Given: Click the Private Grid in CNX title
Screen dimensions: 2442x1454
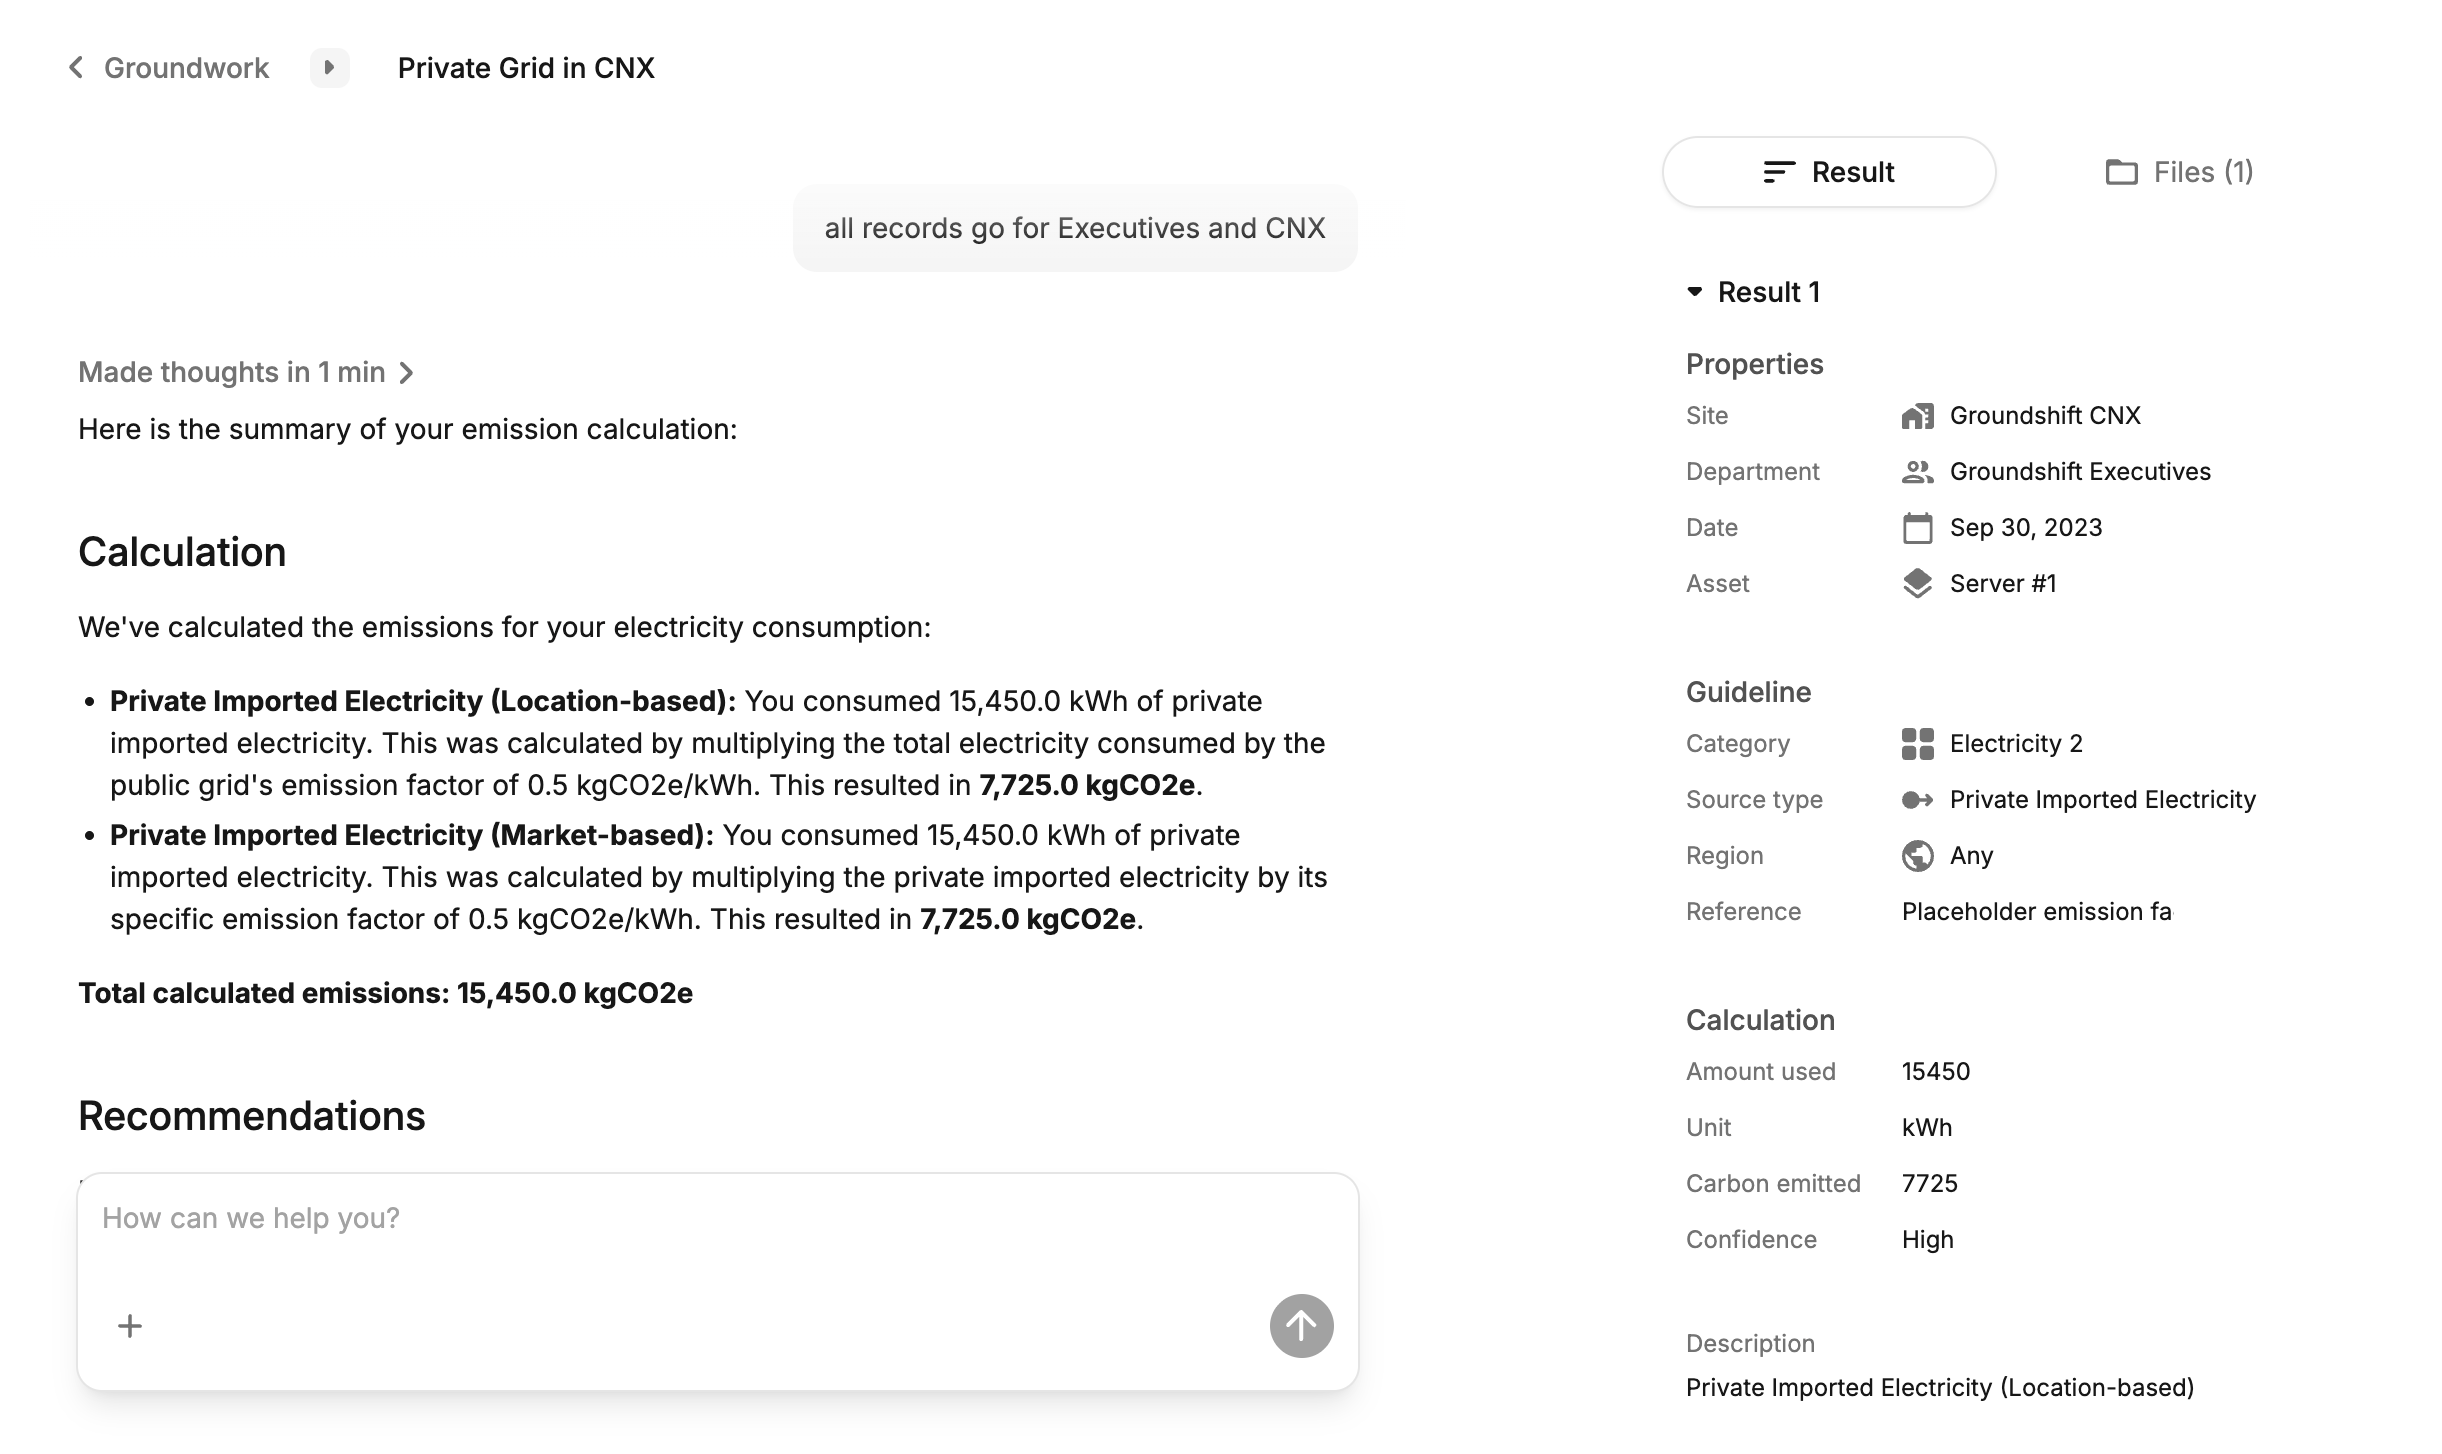Looking at the screenshot, I should point(526,67).
